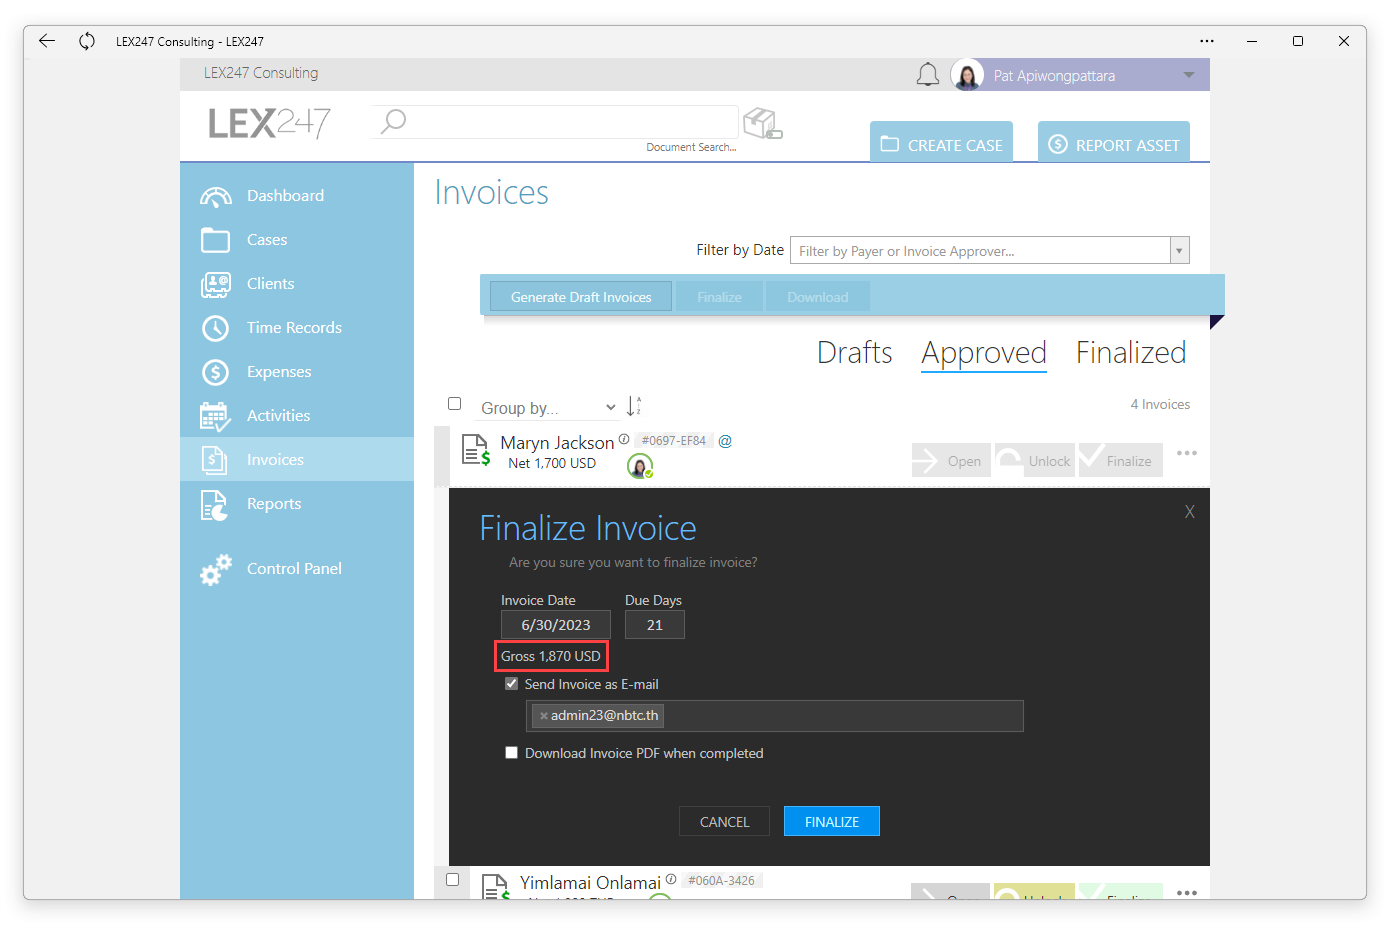
Task: Click Generate Draft Invoices button
Action: pyautogui.click(x=581, y=297)
